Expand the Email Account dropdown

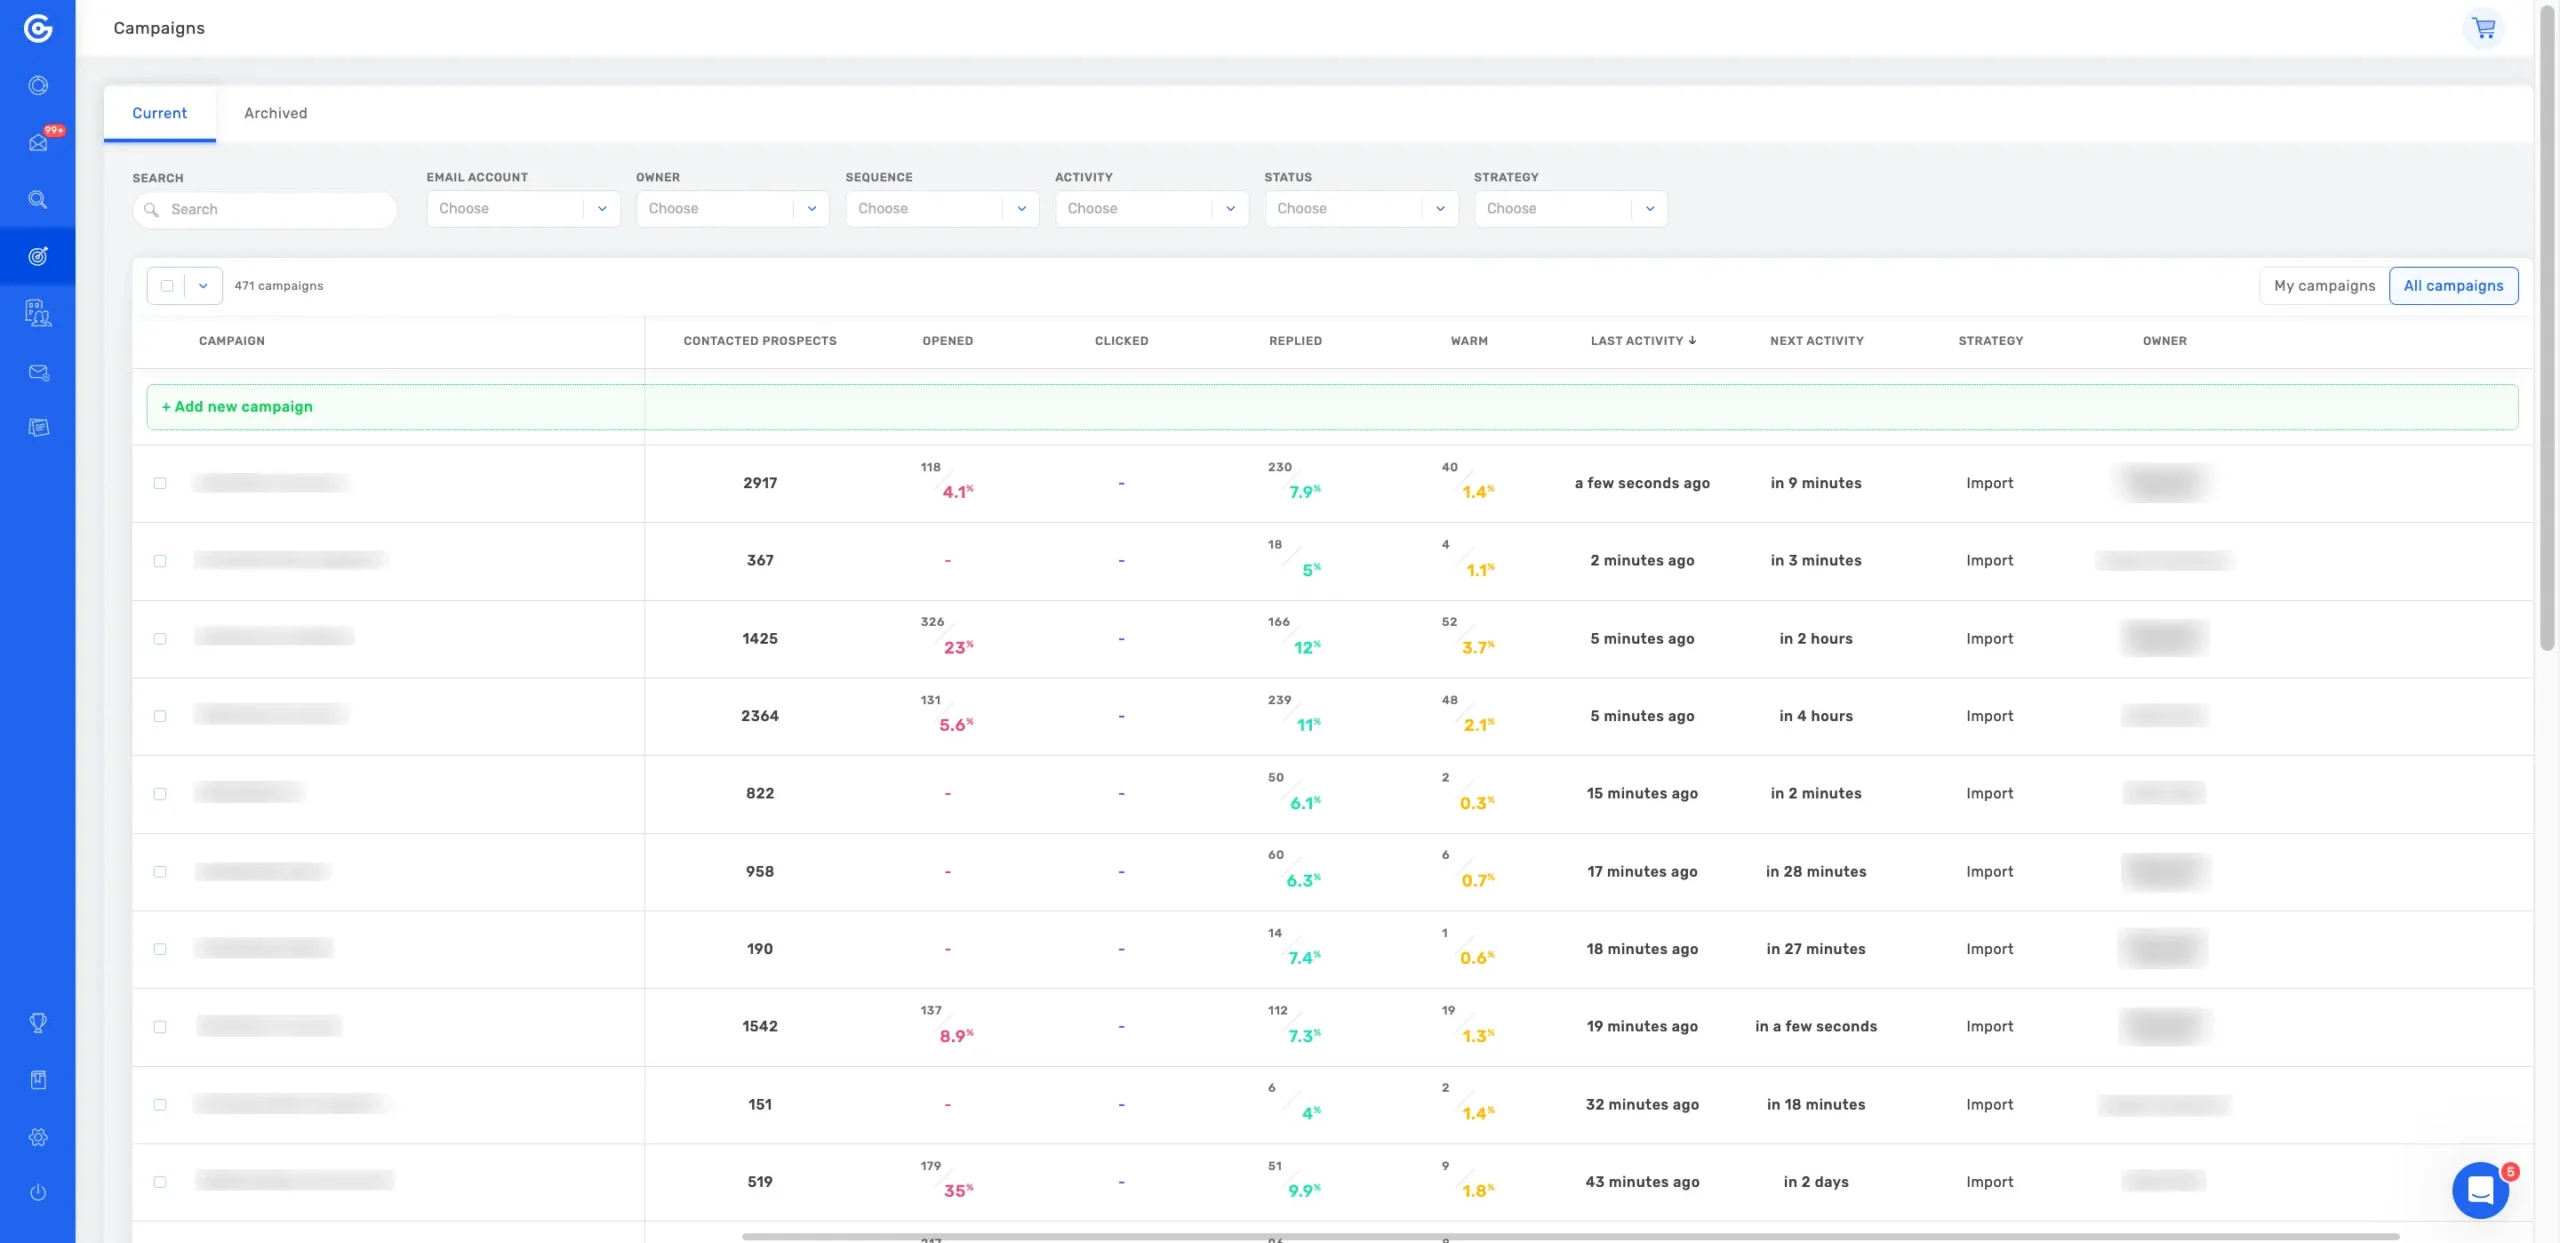(523, 209)
